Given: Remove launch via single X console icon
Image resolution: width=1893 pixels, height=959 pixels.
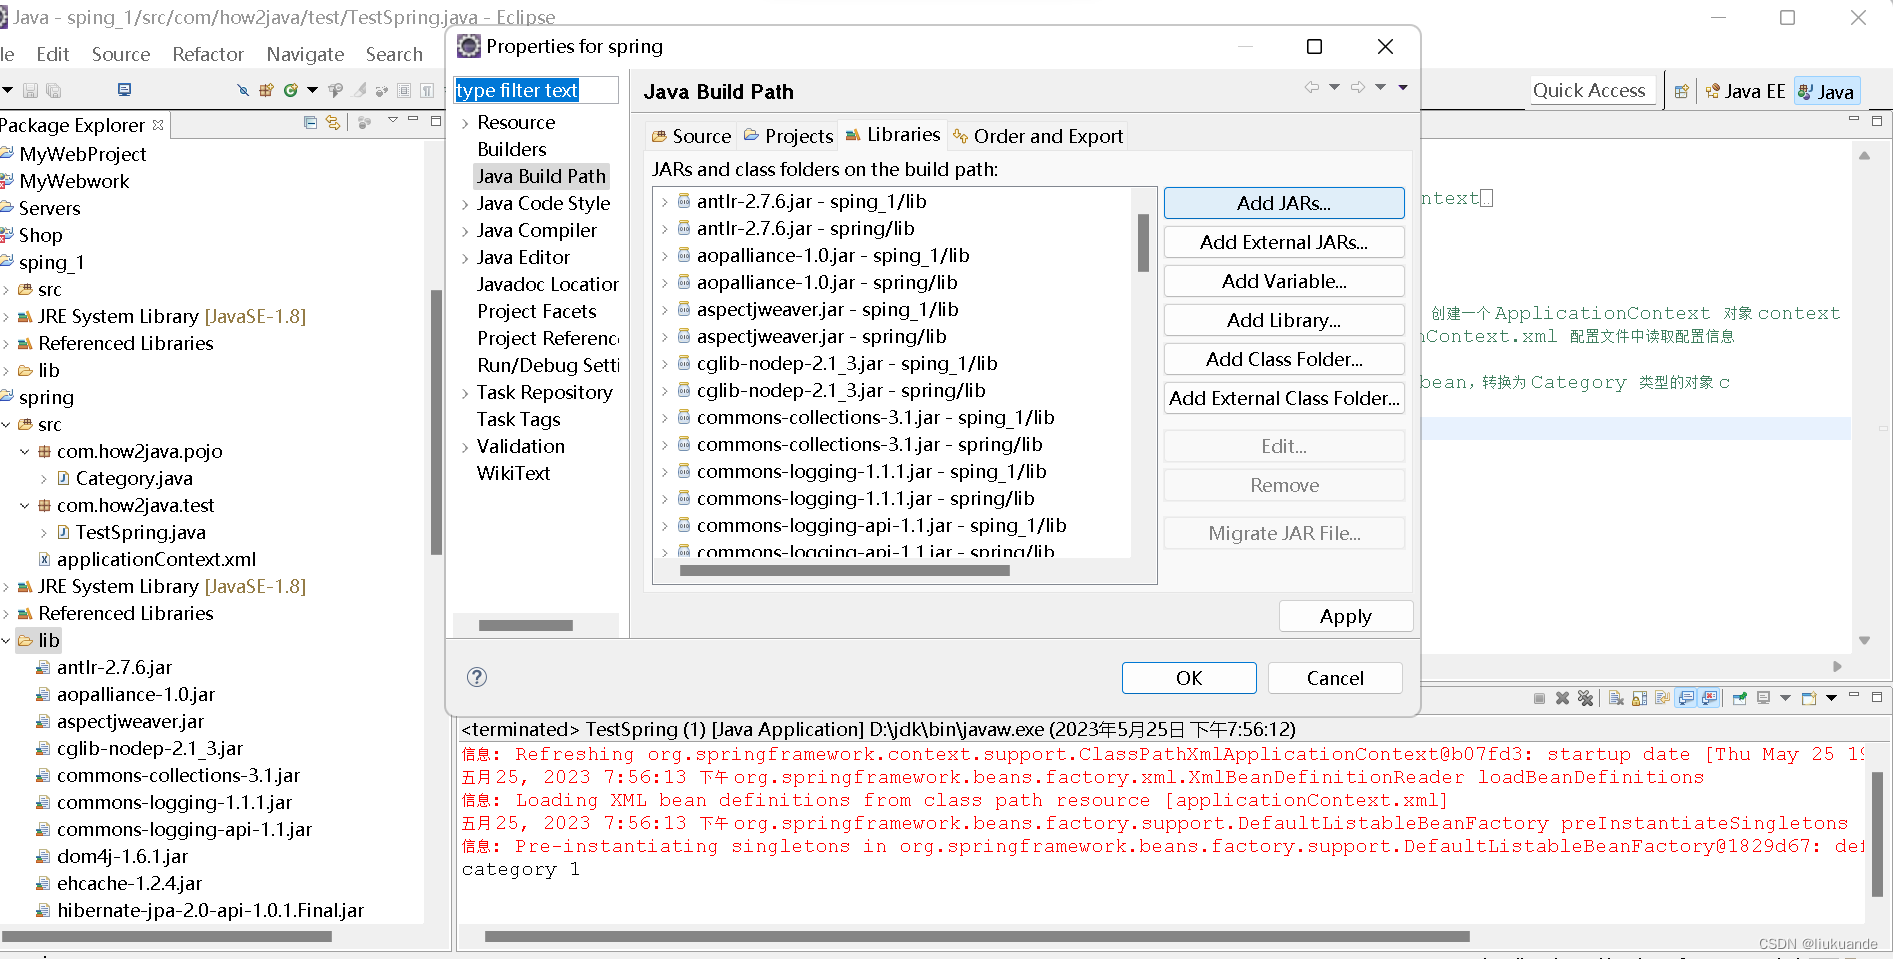Looking at the screenshot, I should (x=1562, y=698).
